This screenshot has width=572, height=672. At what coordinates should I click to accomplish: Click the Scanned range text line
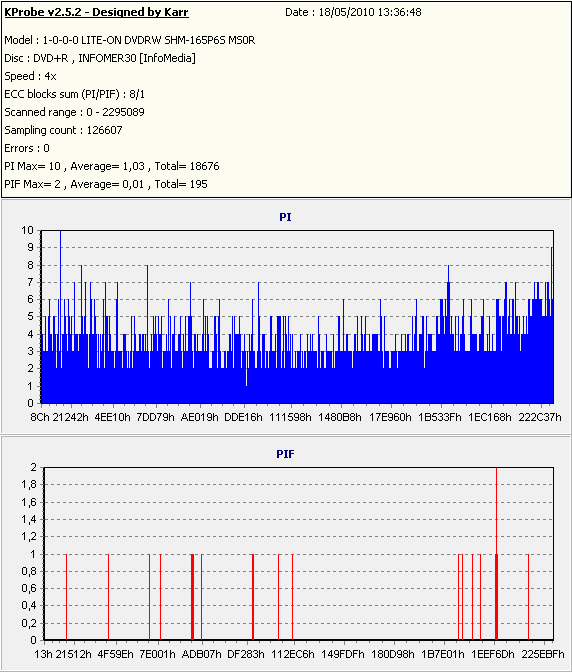click(75, 112)
